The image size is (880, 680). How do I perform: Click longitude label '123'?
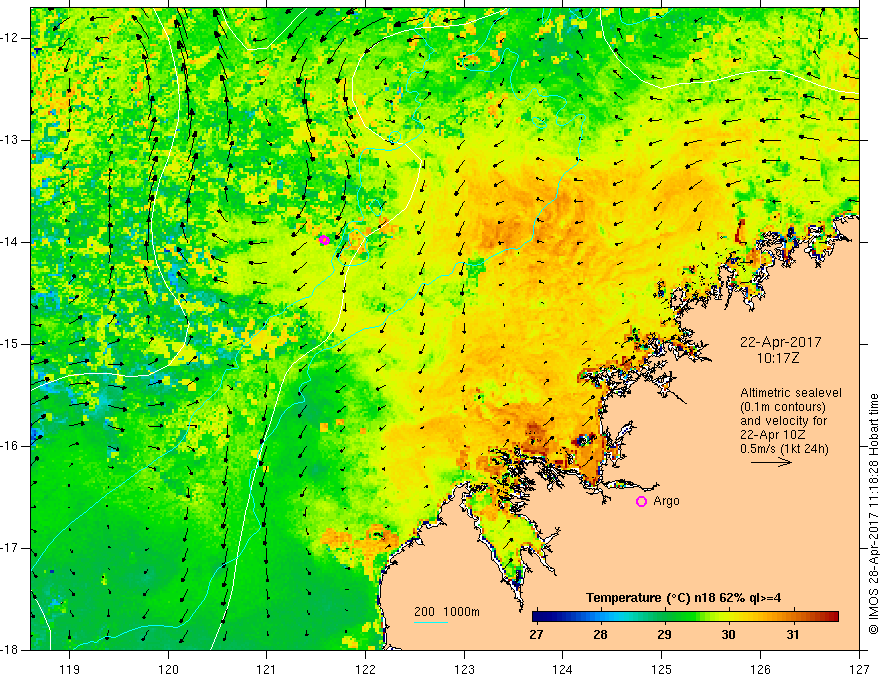pos(464,669)
